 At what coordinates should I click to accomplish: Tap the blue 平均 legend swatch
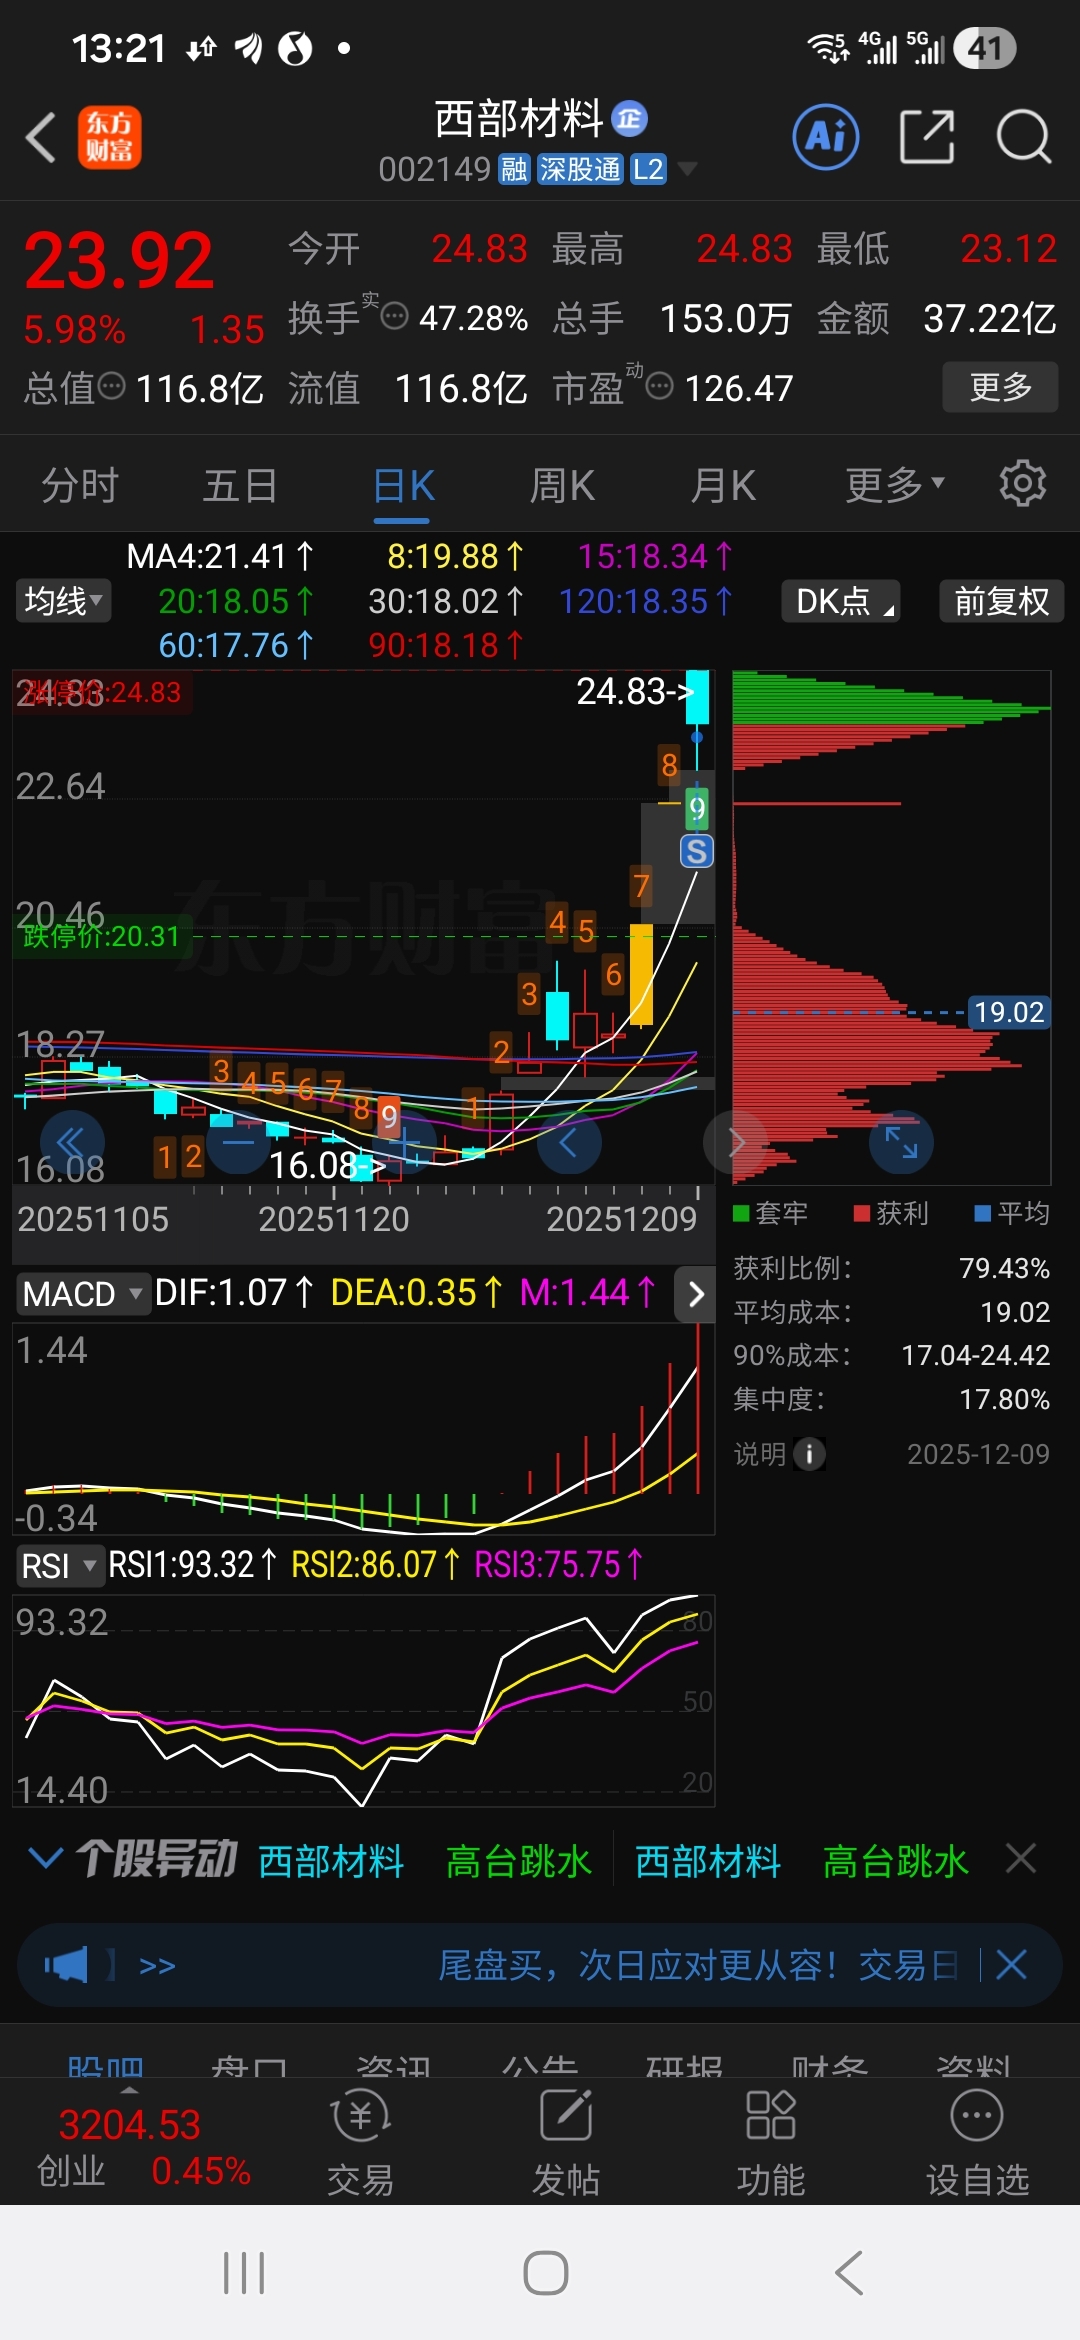[983, 1213]
